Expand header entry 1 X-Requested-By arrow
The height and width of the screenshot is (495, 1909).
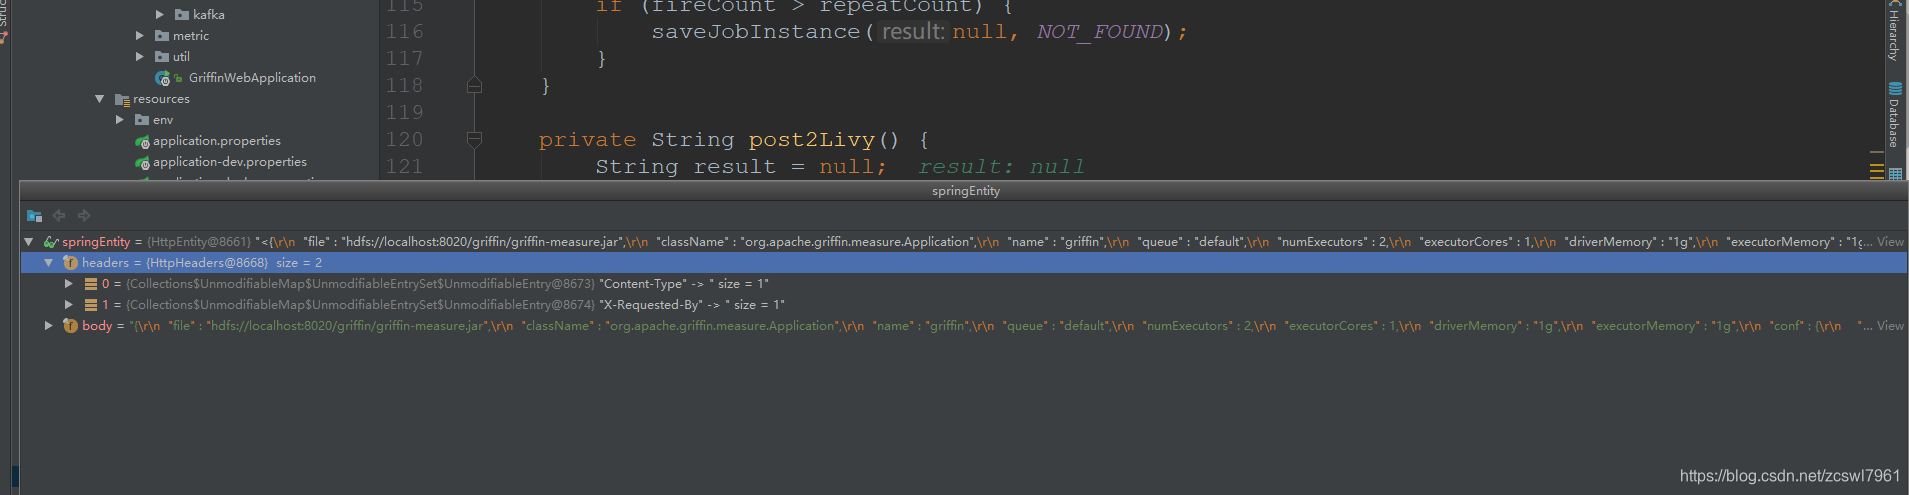tap(69, 304)
